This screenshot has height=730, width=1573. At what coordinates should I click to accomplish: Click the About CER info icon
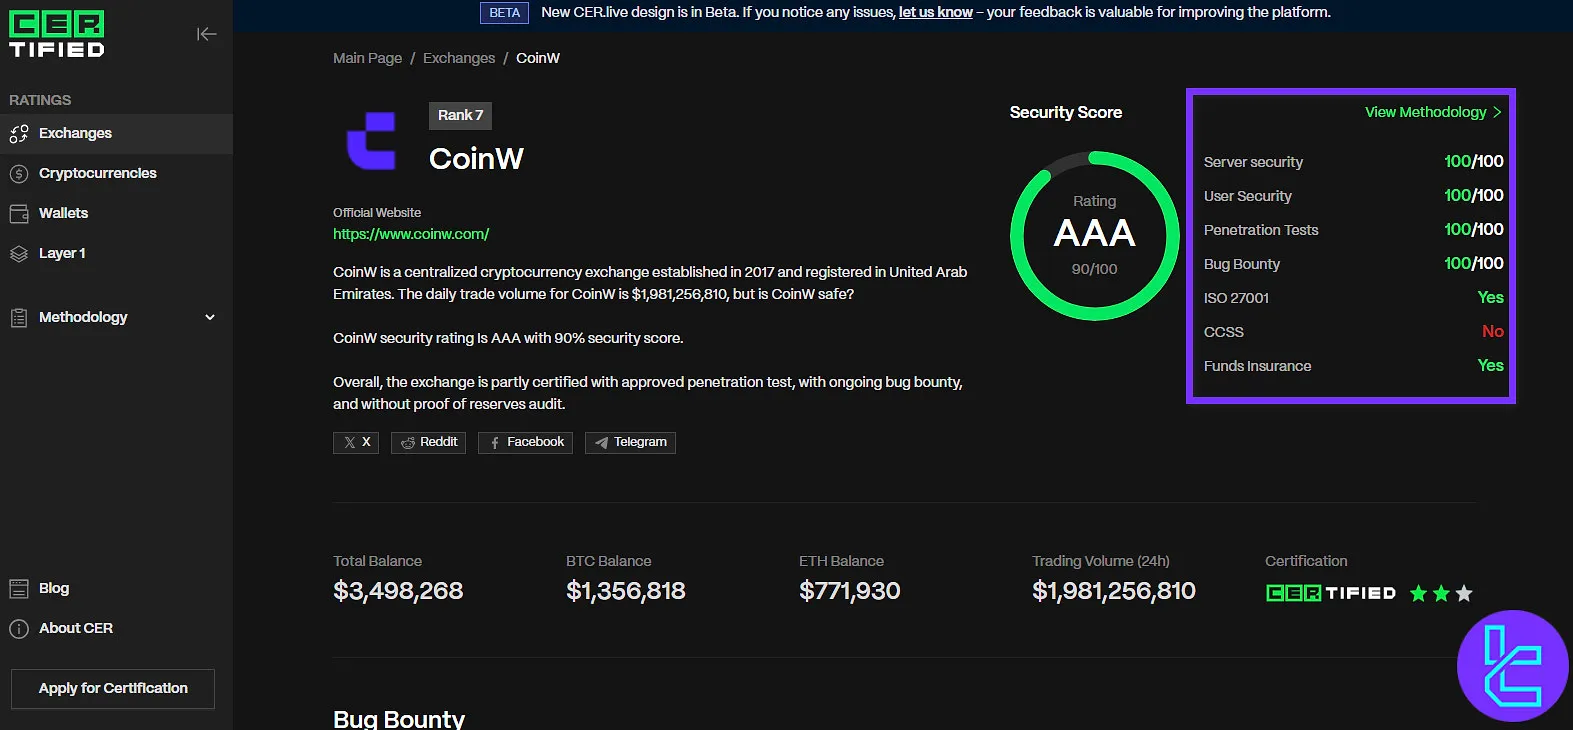click(19, 628)
